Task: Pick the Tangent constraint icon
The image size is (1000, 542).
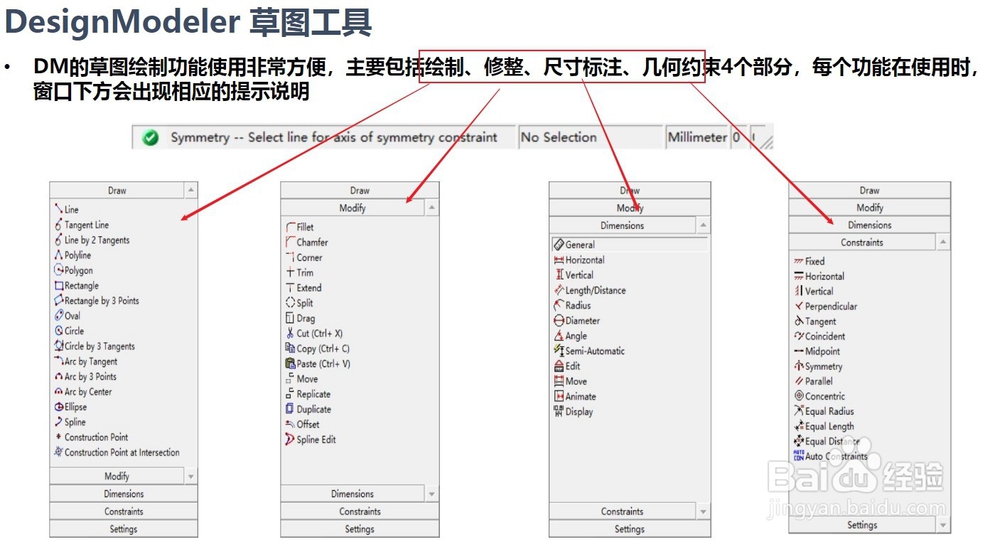Action: [798, 321]
